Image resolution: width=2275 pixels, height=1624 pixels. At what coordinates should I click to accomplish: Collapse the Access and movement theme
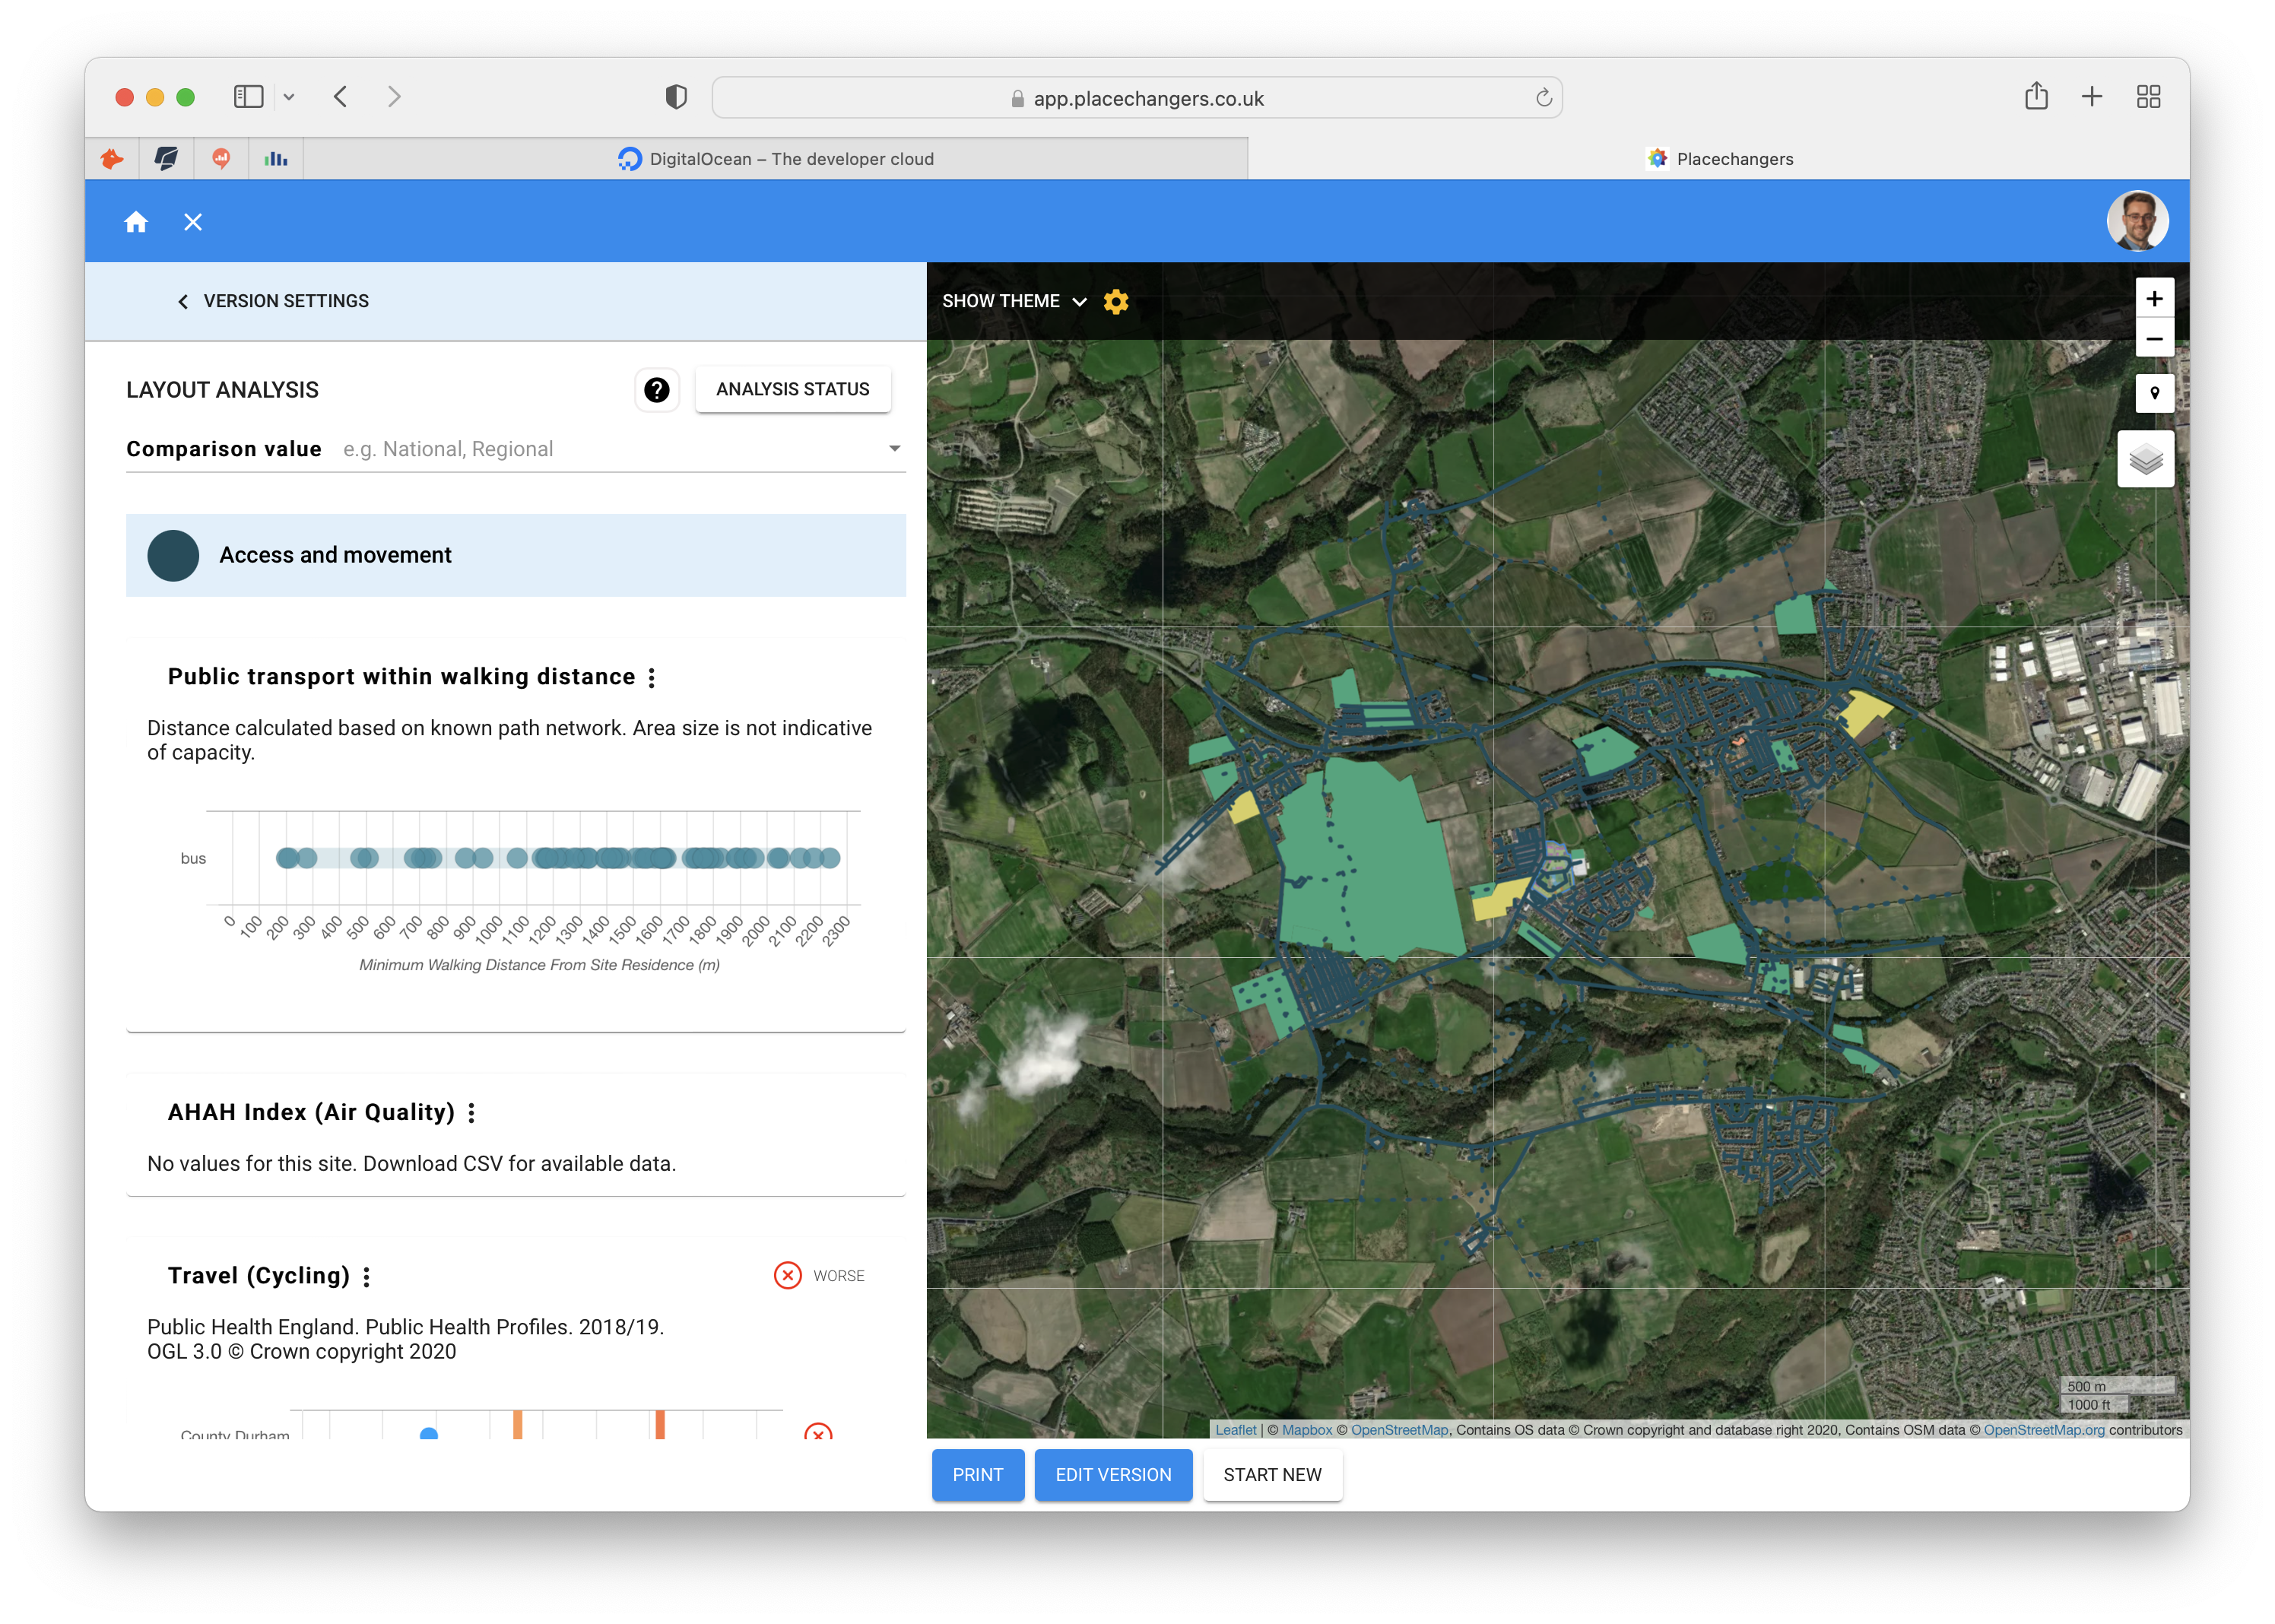(515, 555)
